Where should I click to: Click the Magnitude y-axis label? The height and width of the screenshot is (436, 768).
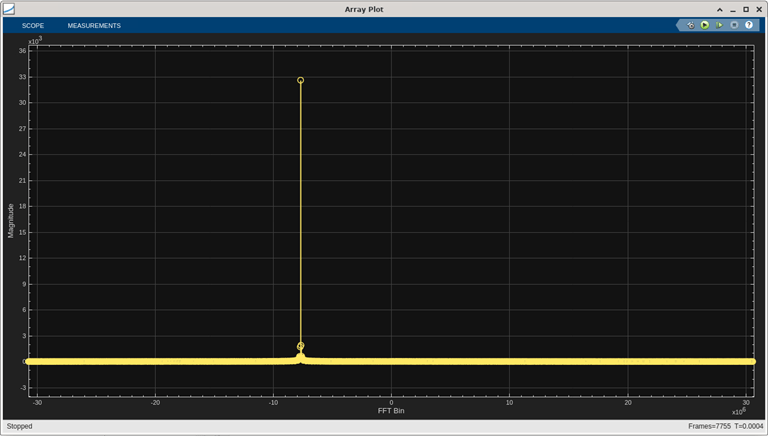pos(11,220)
